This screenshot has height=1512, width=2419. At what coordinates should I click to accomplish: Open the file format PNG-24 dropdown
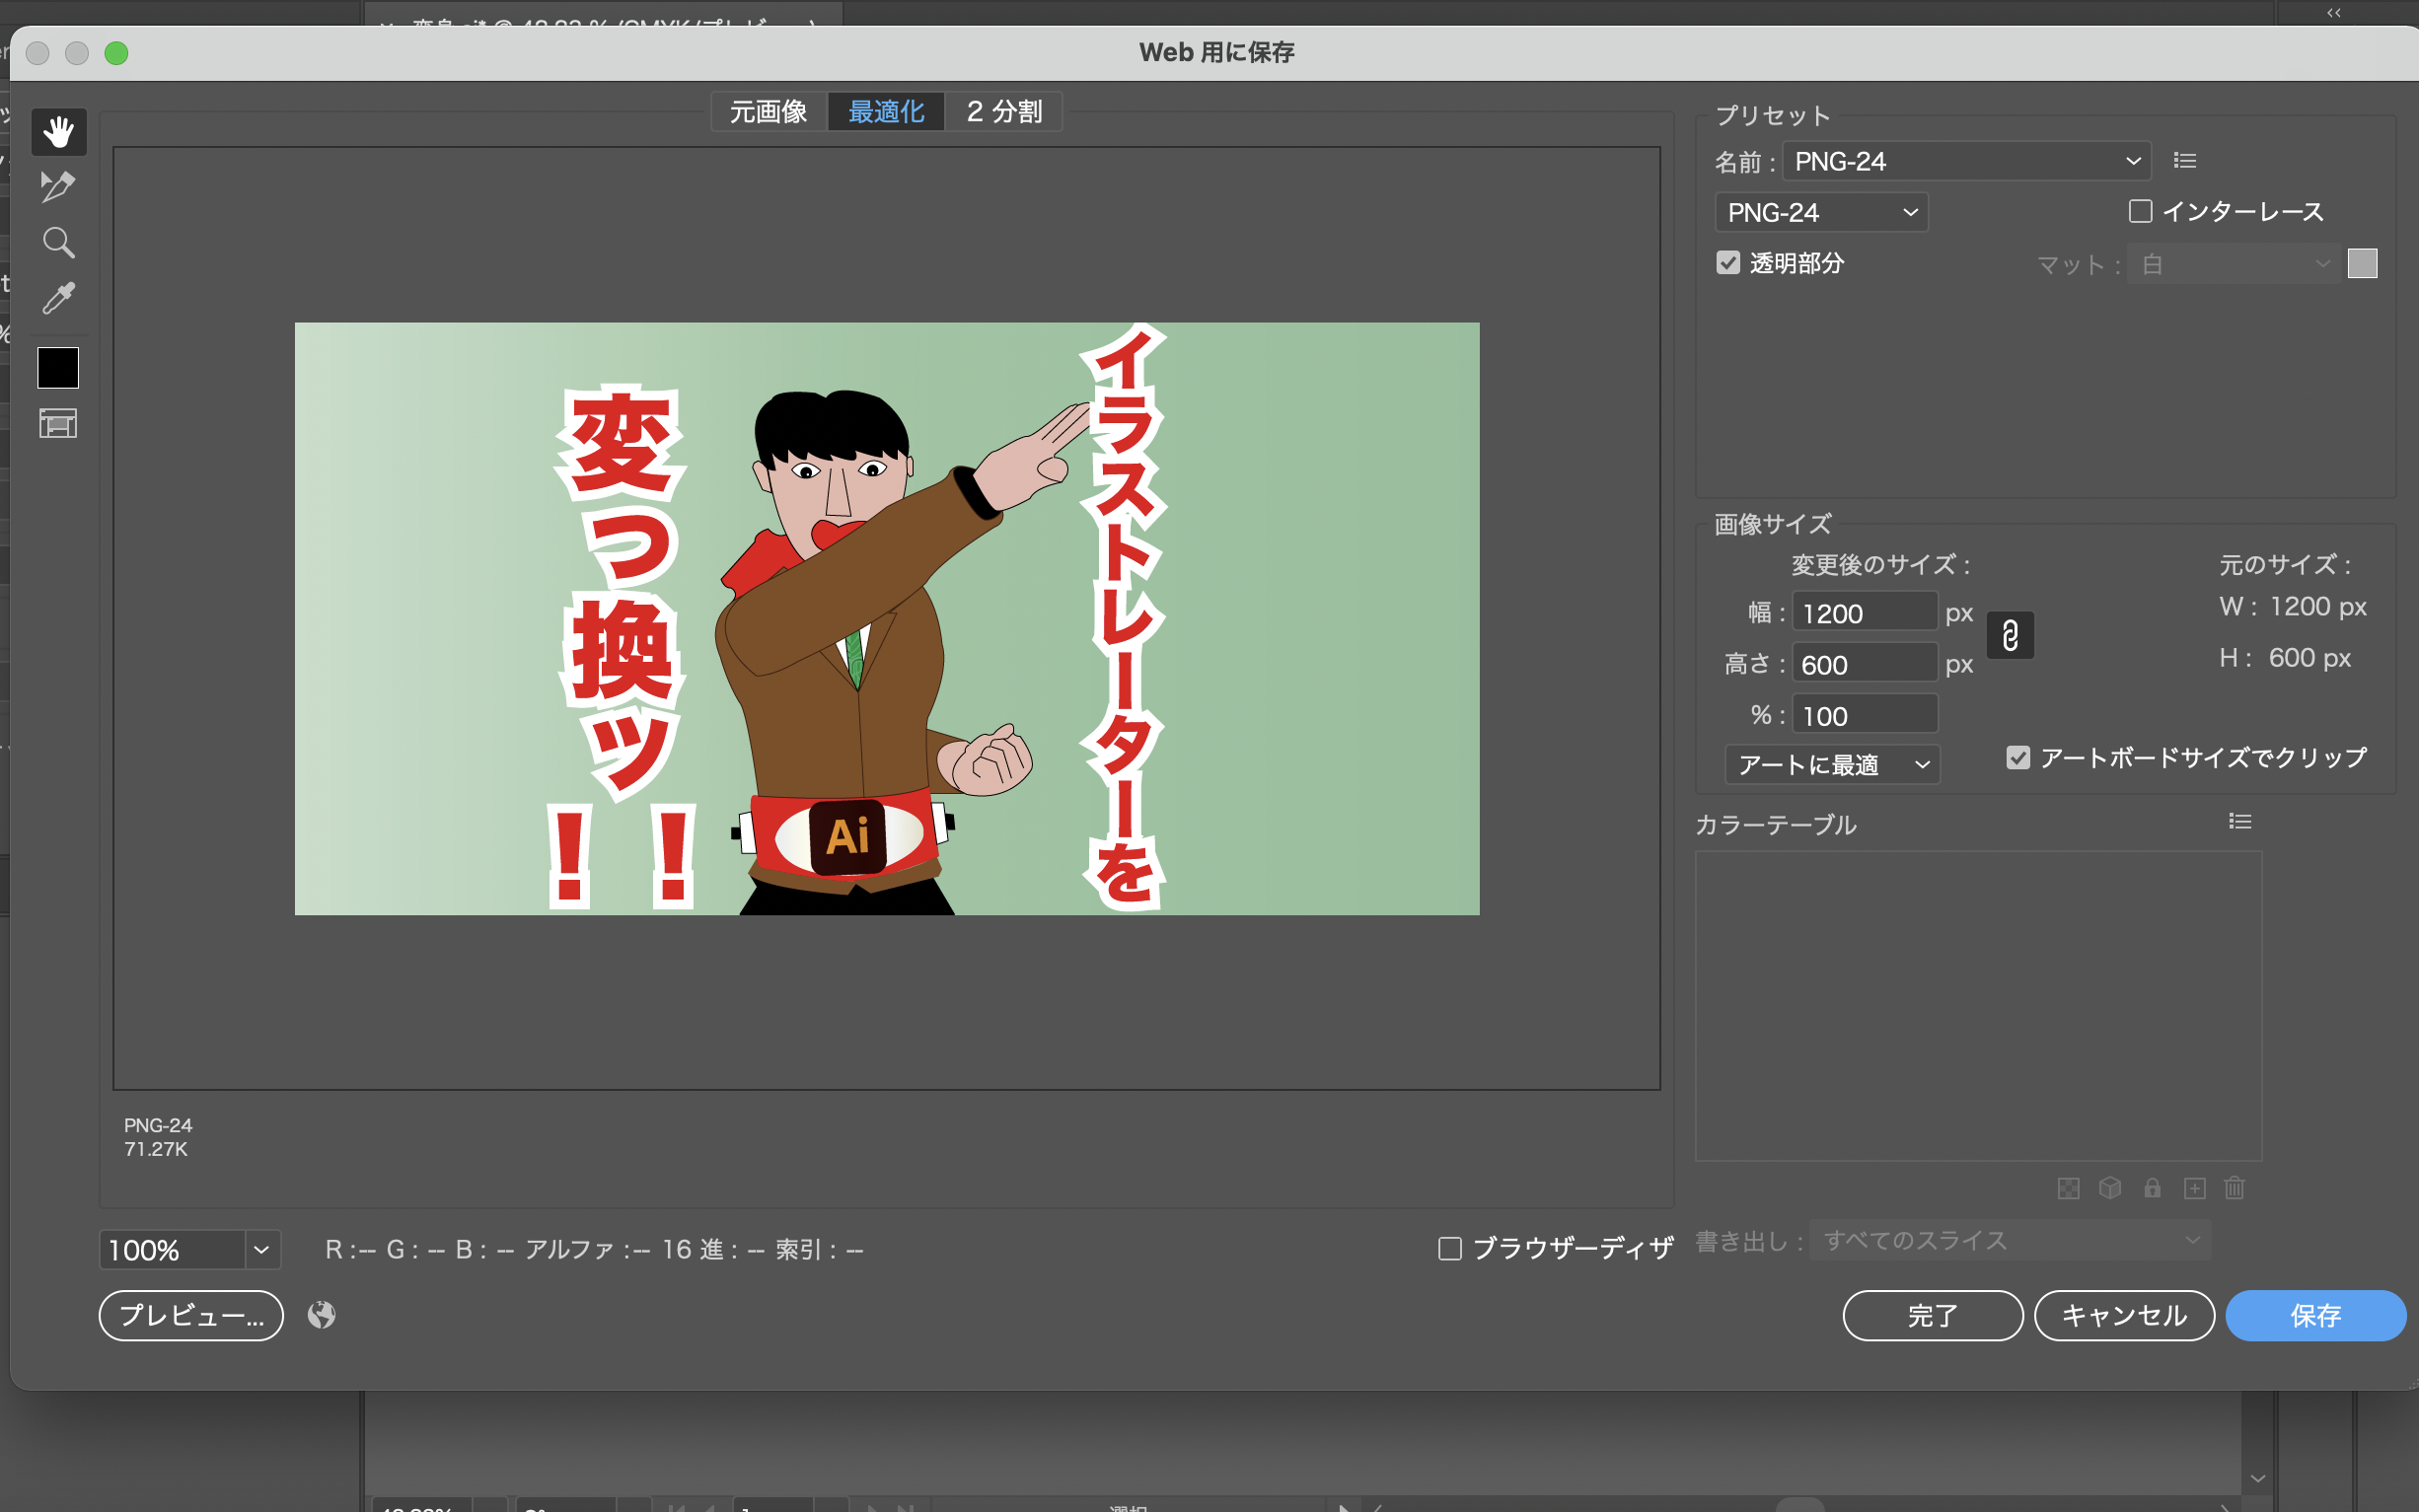click(1821, 212)
